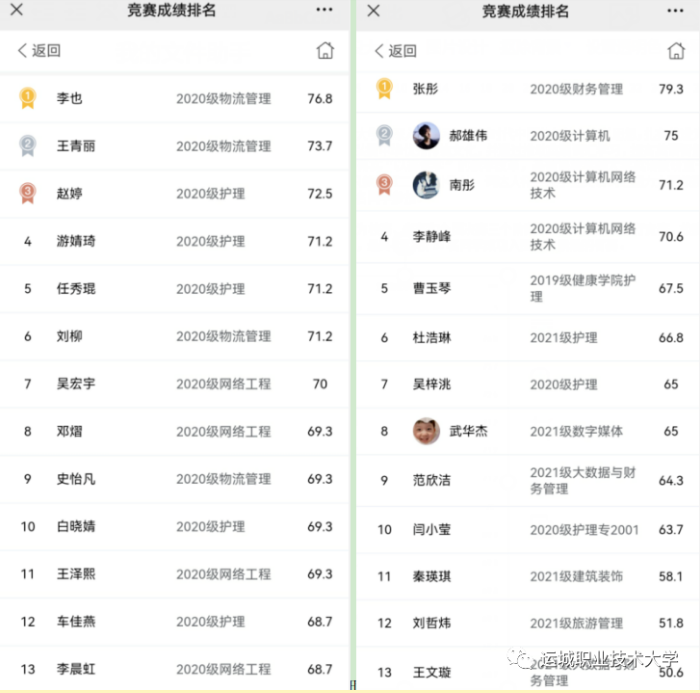Go back using 返回 in left panel

click(x=39, y=50)
